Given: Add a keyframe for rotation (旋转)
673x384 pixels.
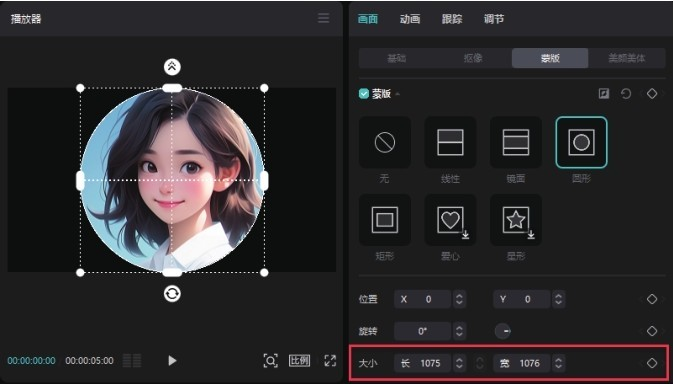Looking at the screenshot, I should click(x=652, y=331).
